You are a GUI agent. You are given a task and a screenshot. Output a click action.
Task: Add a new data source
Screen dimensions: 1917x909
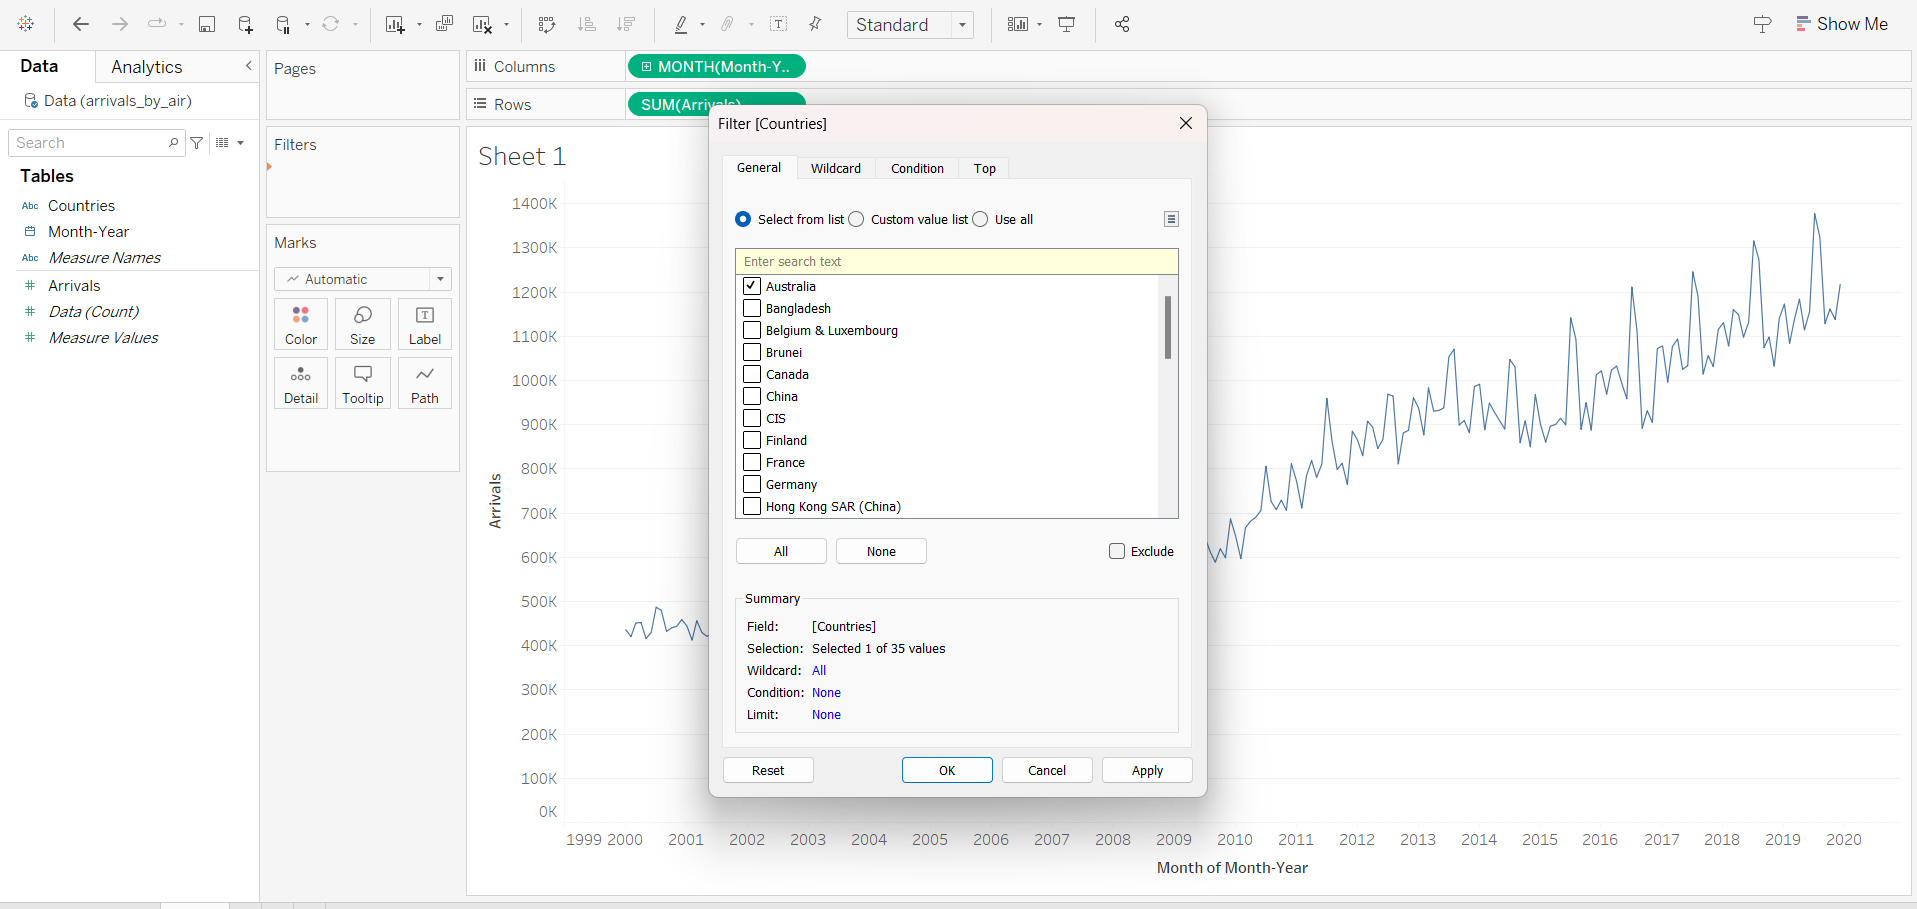245,24
